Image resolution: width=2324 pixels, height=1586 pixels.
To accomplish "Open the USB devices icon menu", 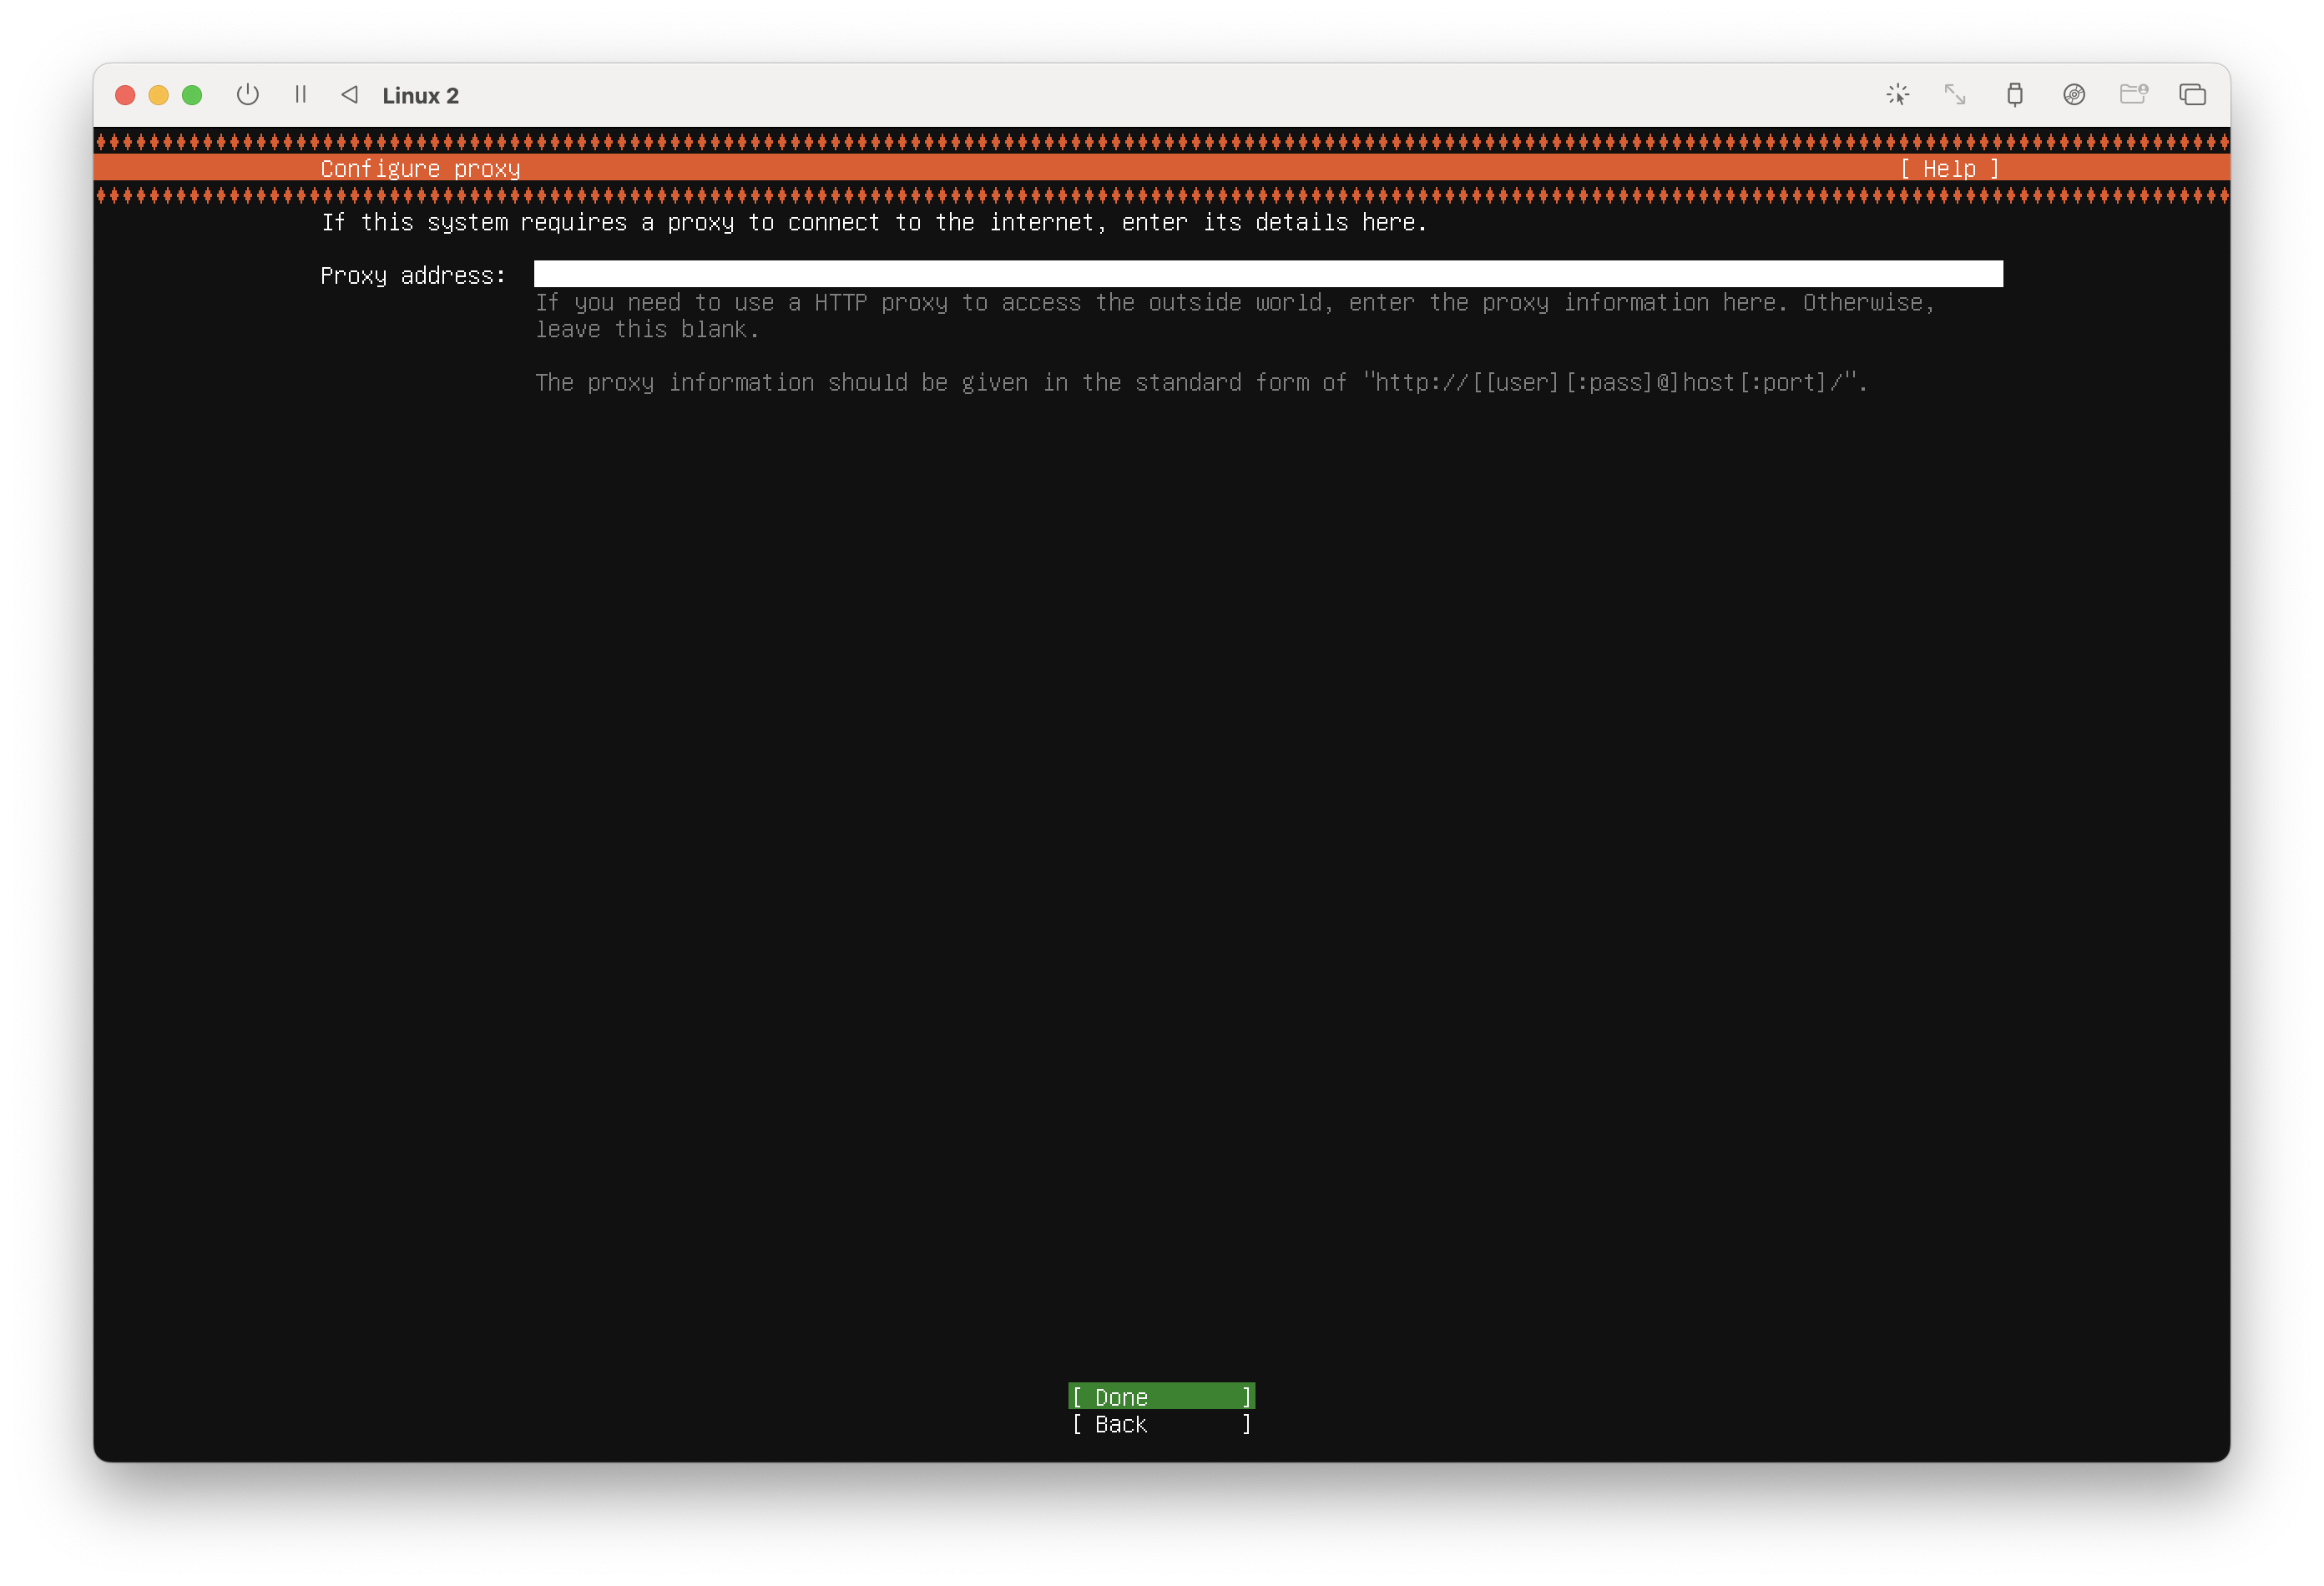I will (x=2014, y=95).
